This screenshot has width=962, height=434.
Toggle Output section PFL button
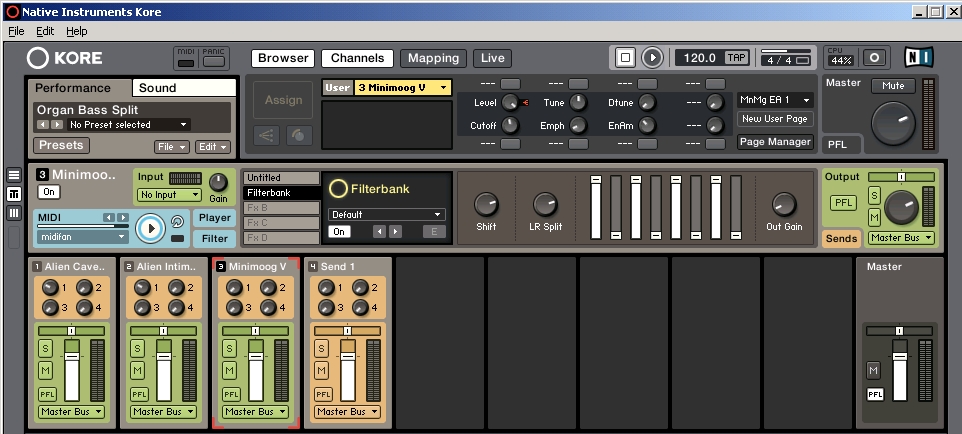(844, 203)
